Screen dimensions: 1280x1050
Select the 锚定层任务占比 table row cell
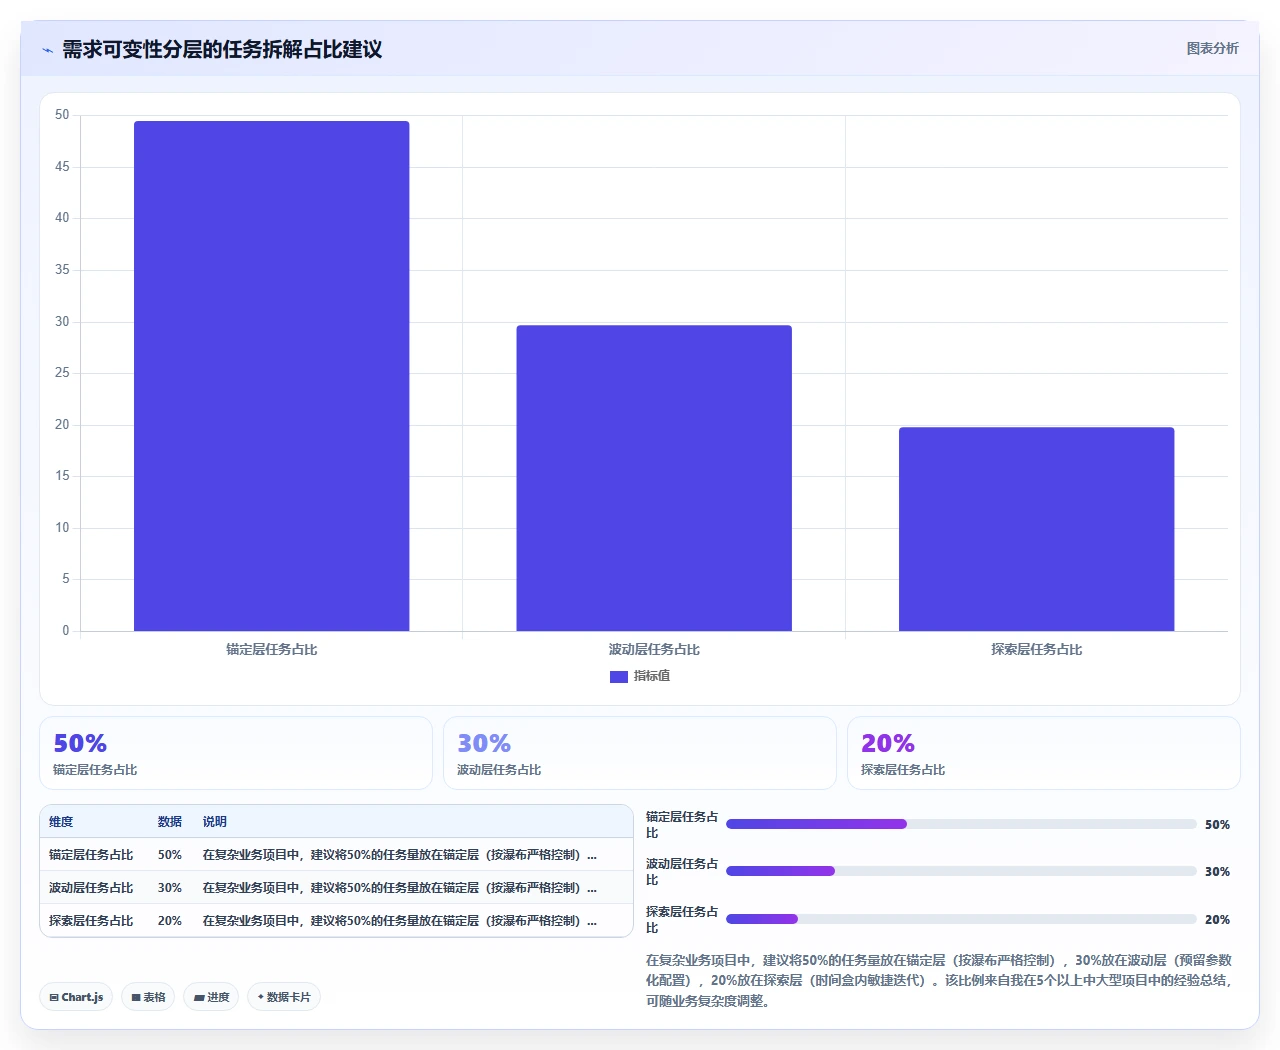point(91,855)
